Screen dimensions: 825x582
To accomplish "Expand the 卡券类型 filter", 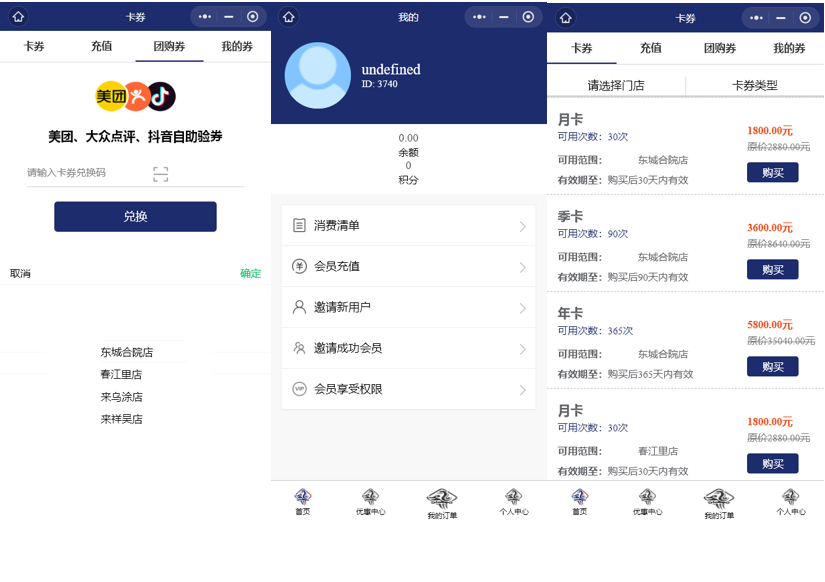I will [x=755, y=85].
